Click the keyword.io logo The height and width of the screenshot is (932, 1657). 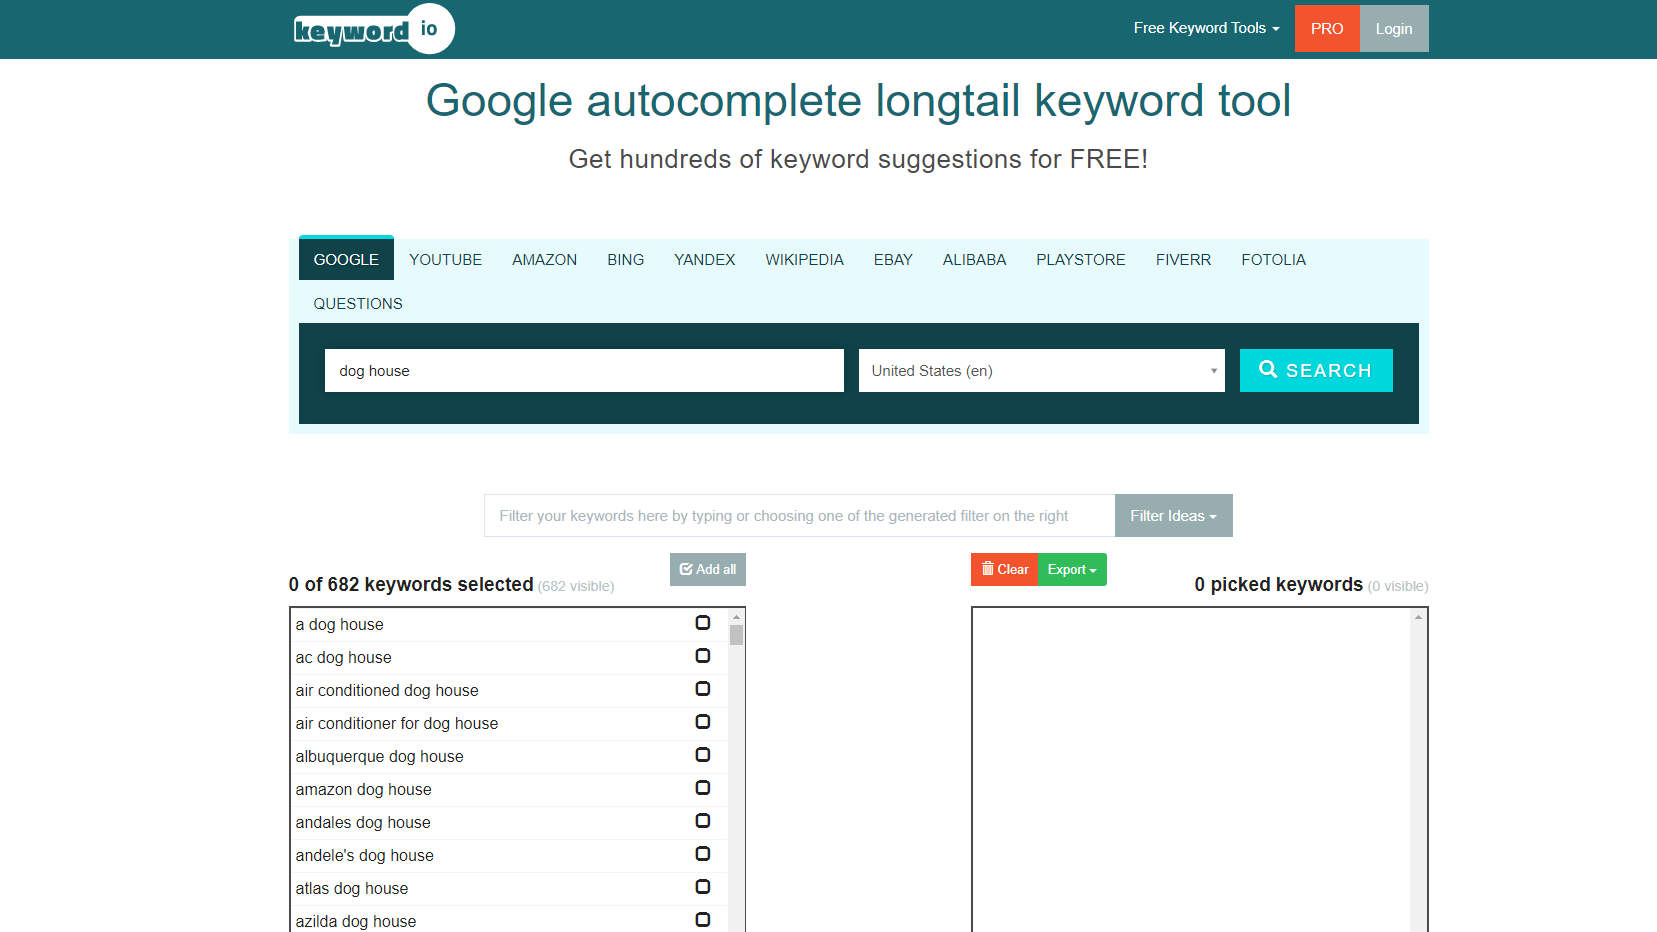click(374, 29)
